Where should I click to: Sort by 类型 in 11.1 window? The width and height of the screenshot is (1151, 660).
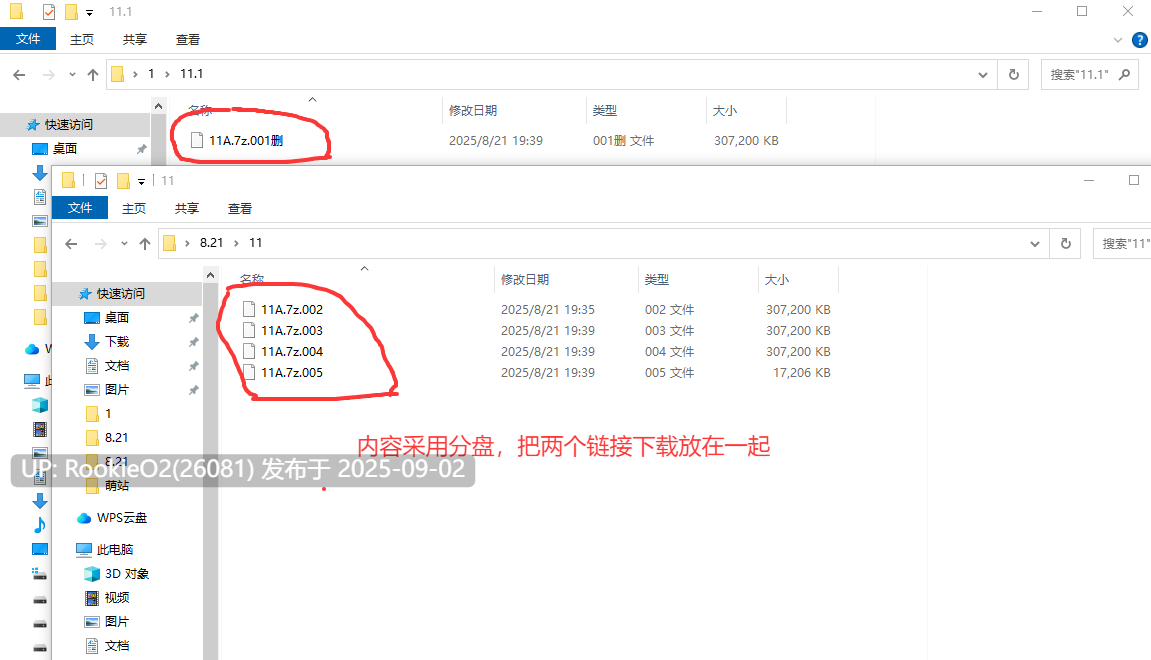pos(605,110)
